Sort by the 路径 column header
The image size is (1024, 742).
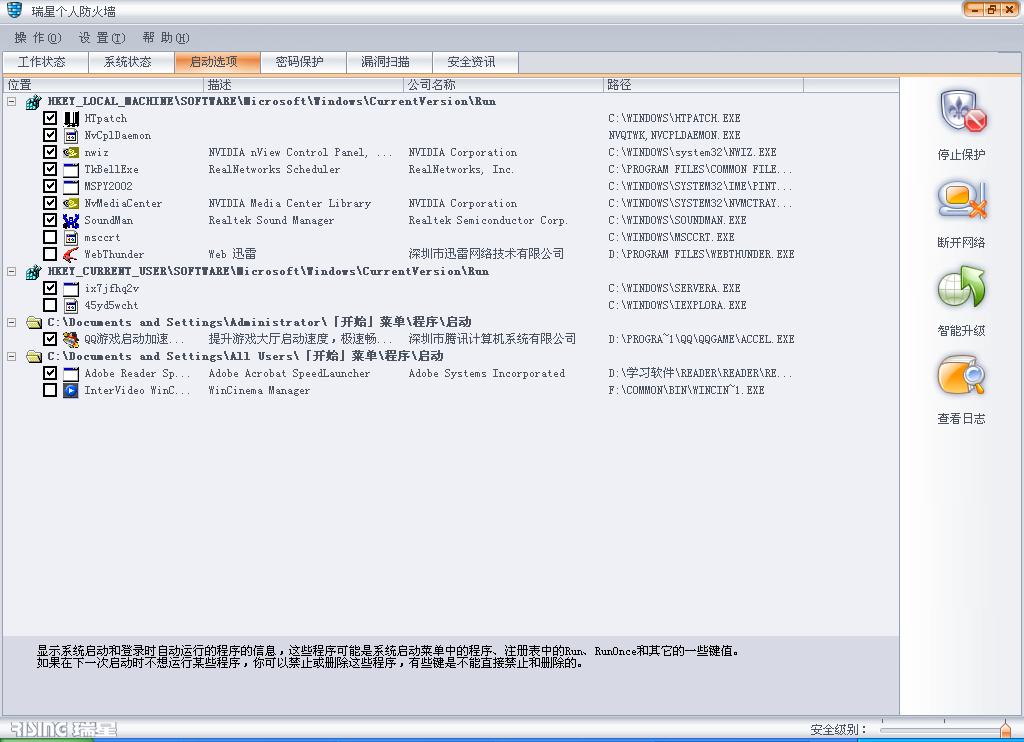point(703,85)
